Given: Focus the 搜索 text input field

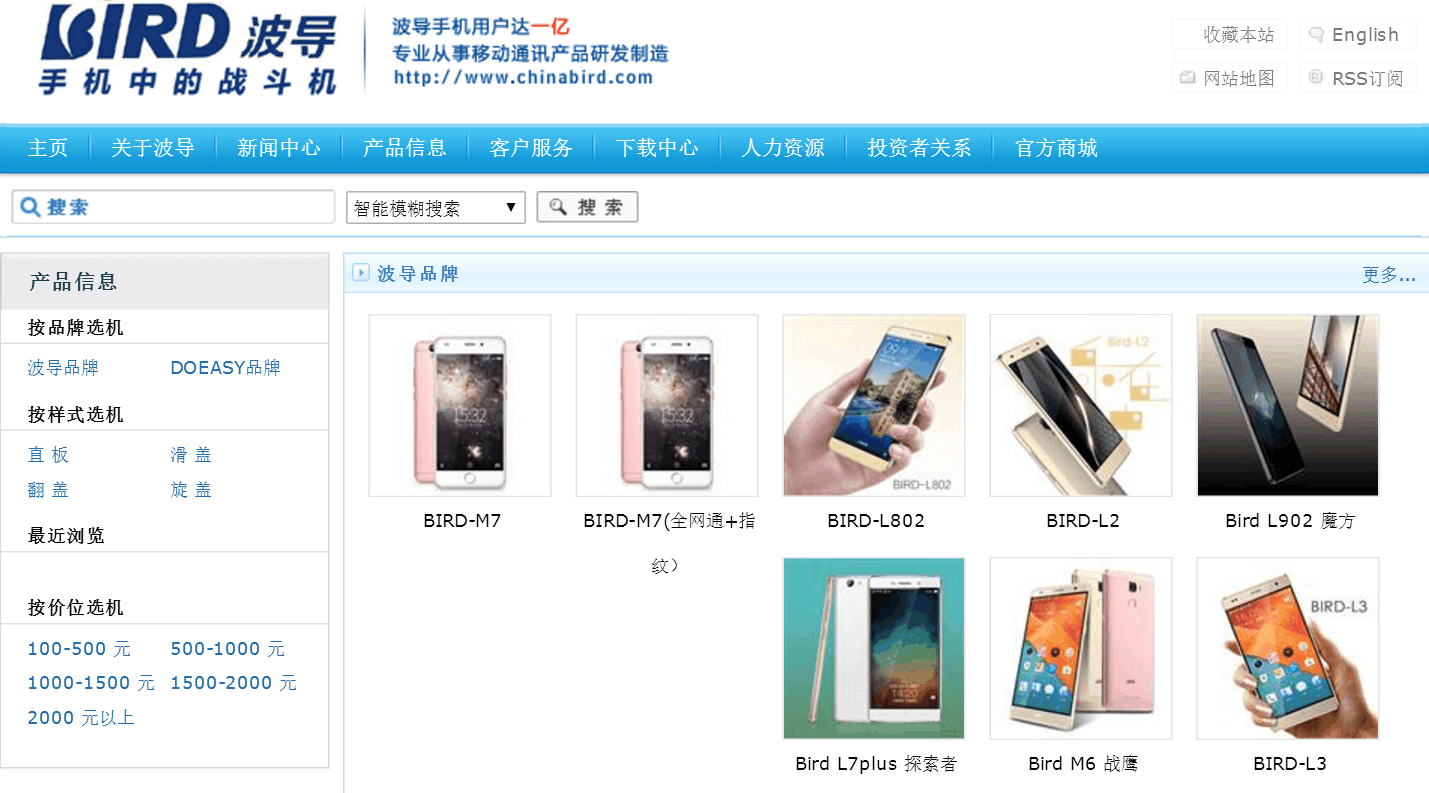Looking at the screenshot, I should tap(173, 207).
